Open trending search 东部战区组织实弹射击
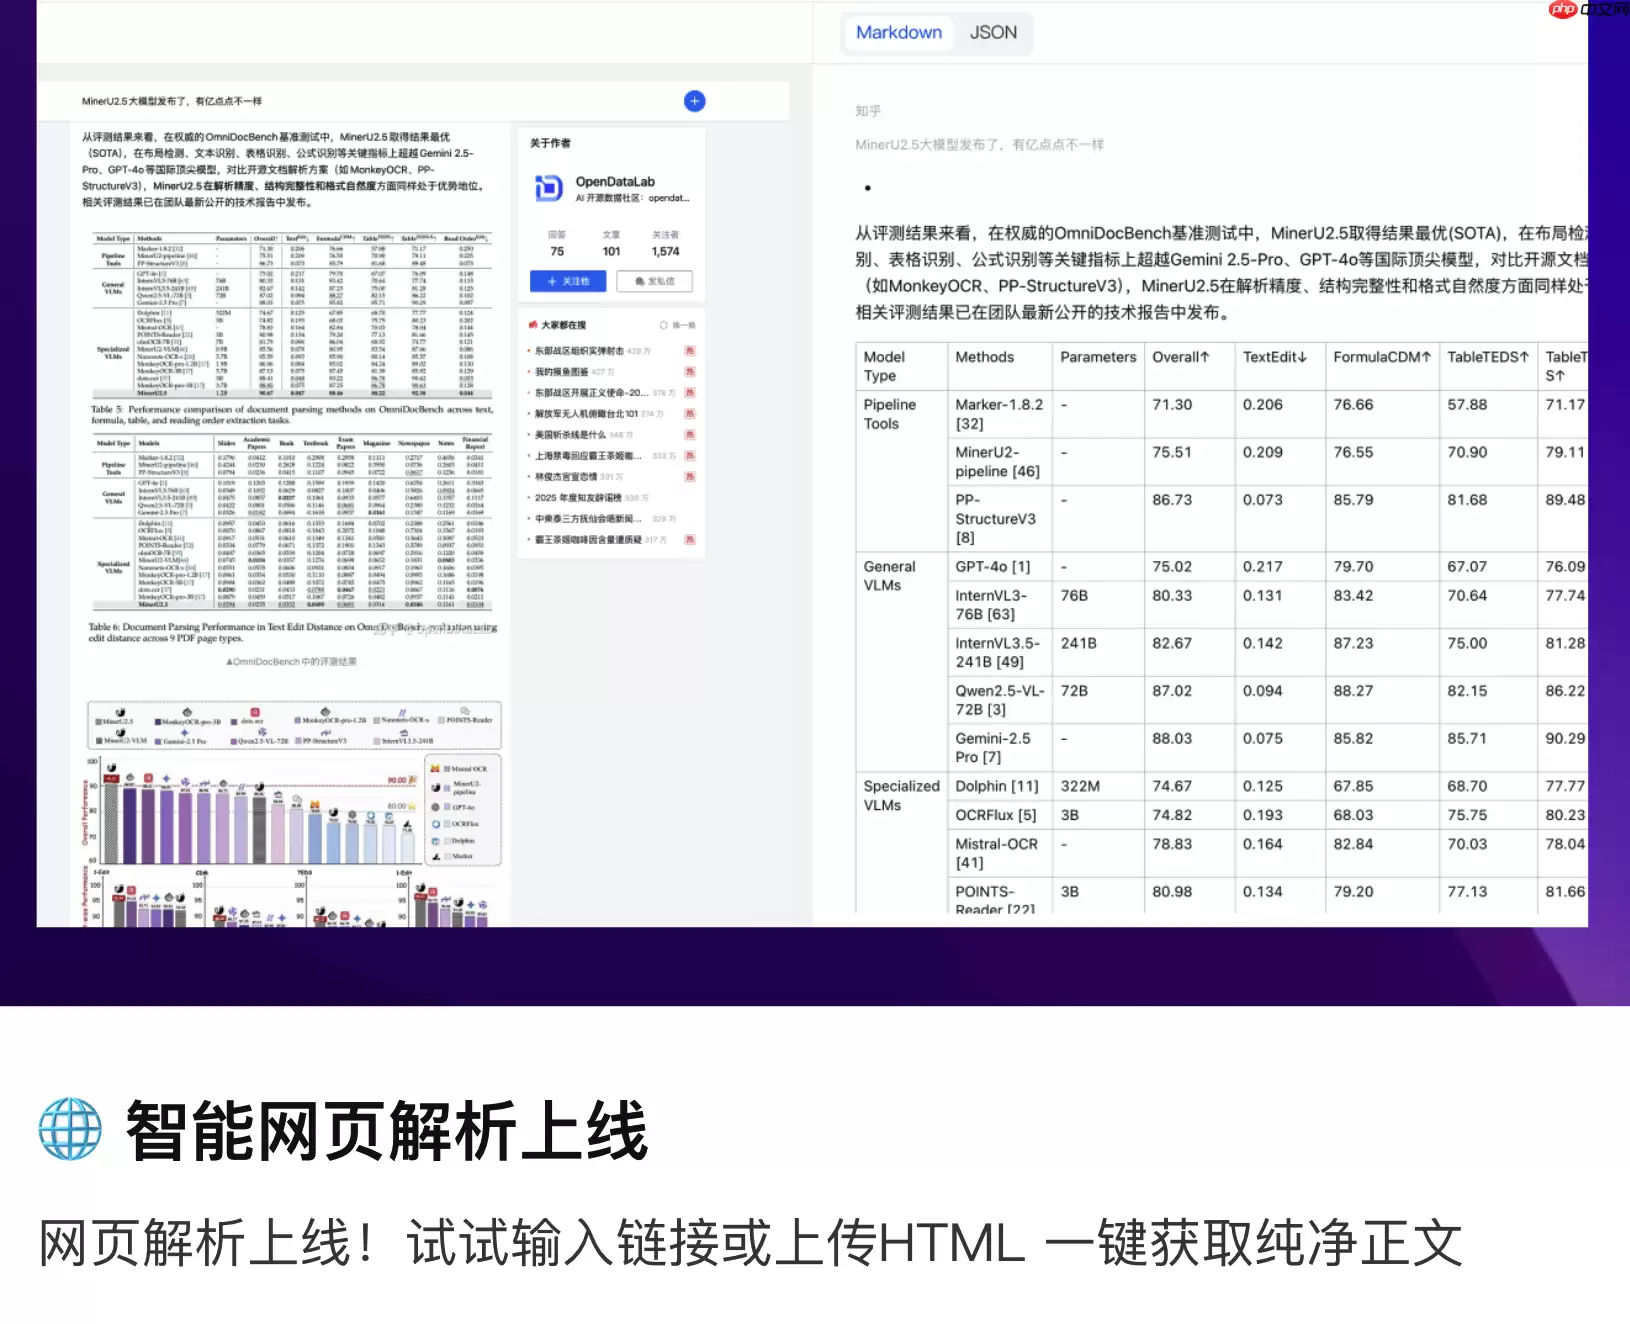Viewport: 1630px width, 1324px height. tap(579, 351)
